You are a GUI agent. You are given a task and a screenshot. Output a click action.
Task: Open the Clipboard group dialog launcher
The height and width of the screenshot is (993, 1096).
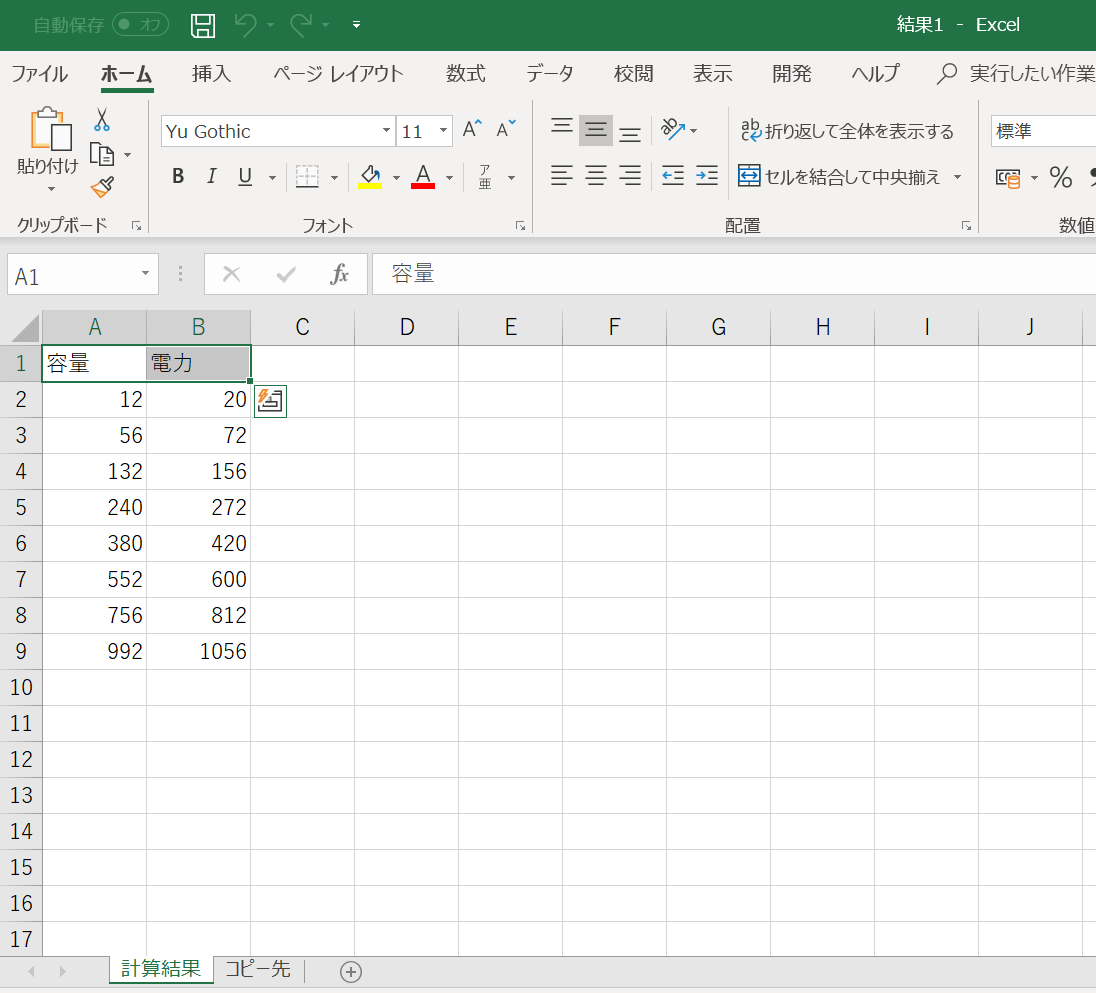(x=136, y=226)
